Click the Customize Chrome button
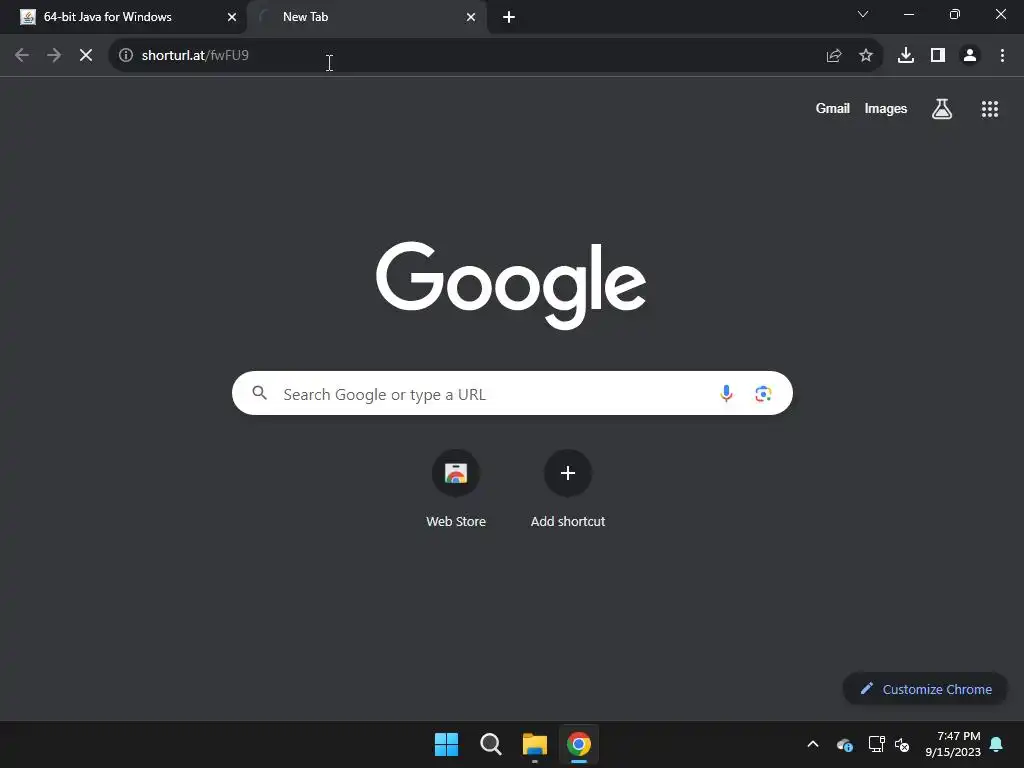 click(x=925, y=689)
